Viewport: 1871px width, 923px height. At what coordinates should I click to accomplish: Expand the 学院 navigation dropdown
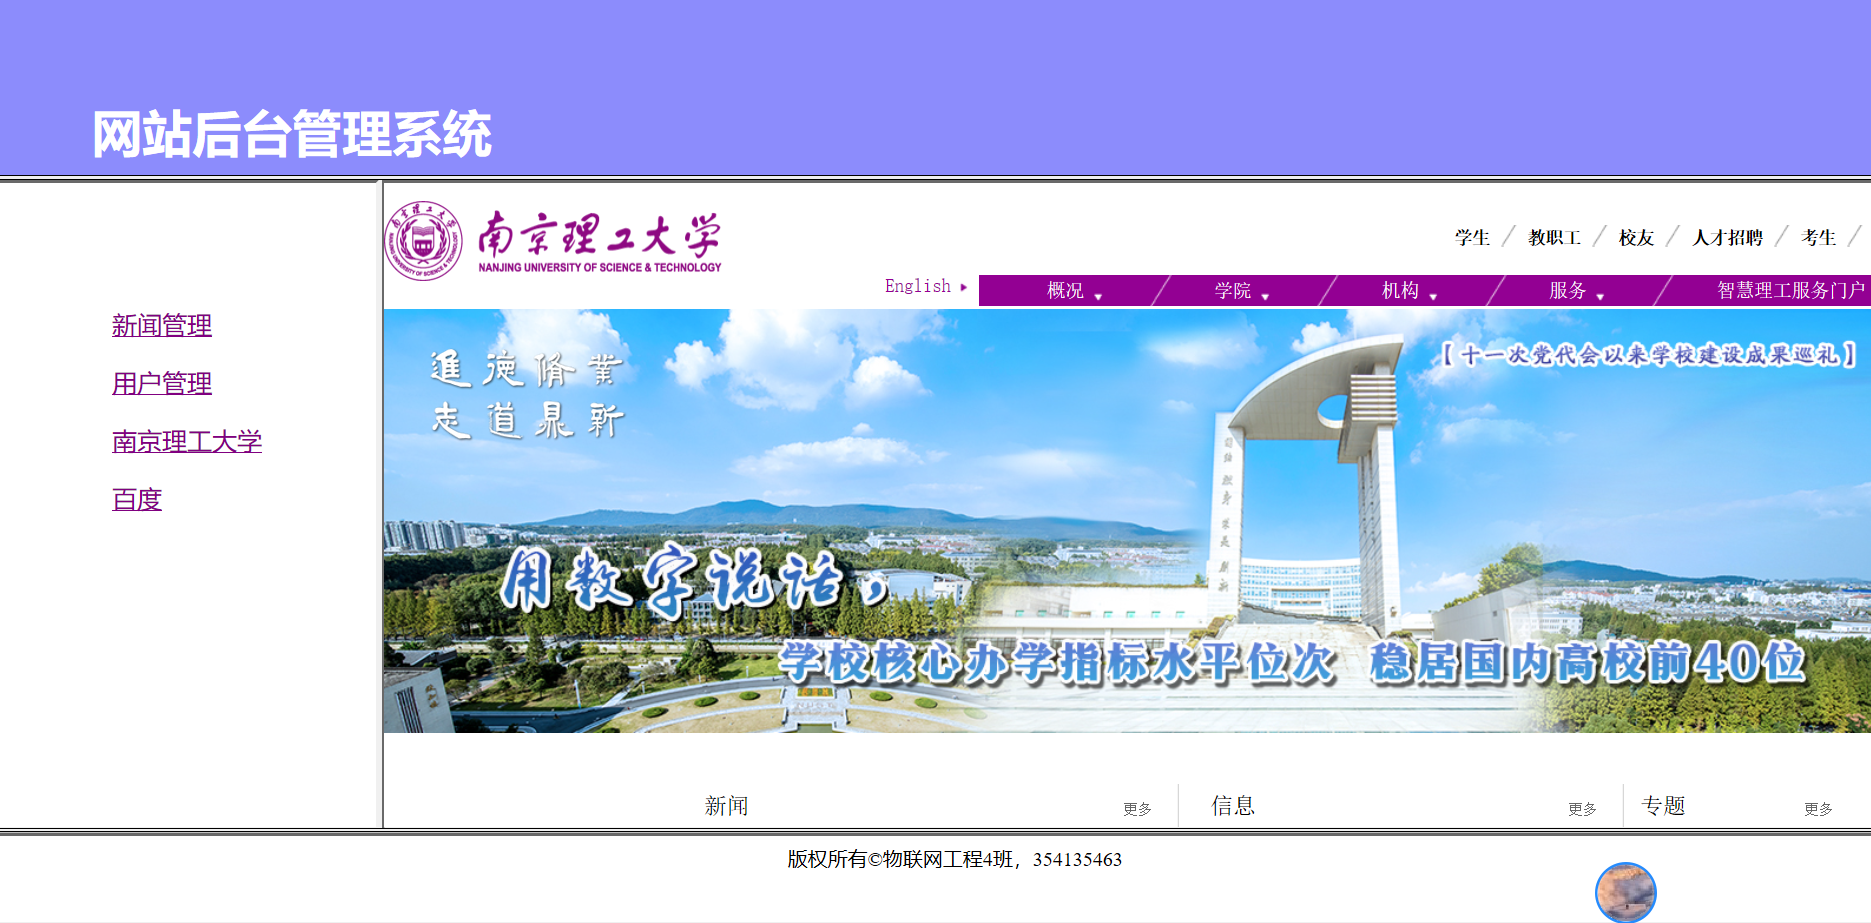pos(1233,291)
